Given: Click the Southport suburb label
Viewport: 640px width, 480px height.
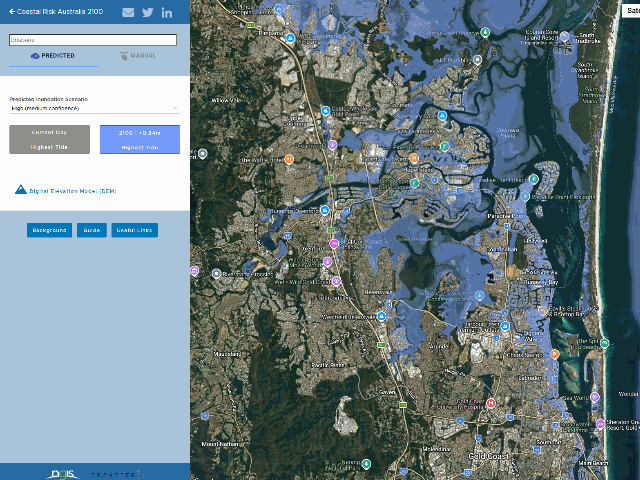Looking at the screenshot, I should click(549, 442).
